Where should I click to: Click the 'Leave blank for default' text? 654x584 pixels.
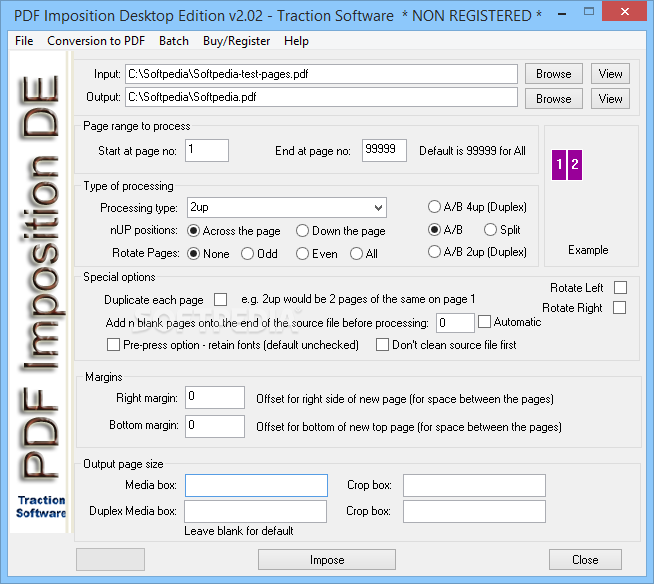(x=239, y=531)
